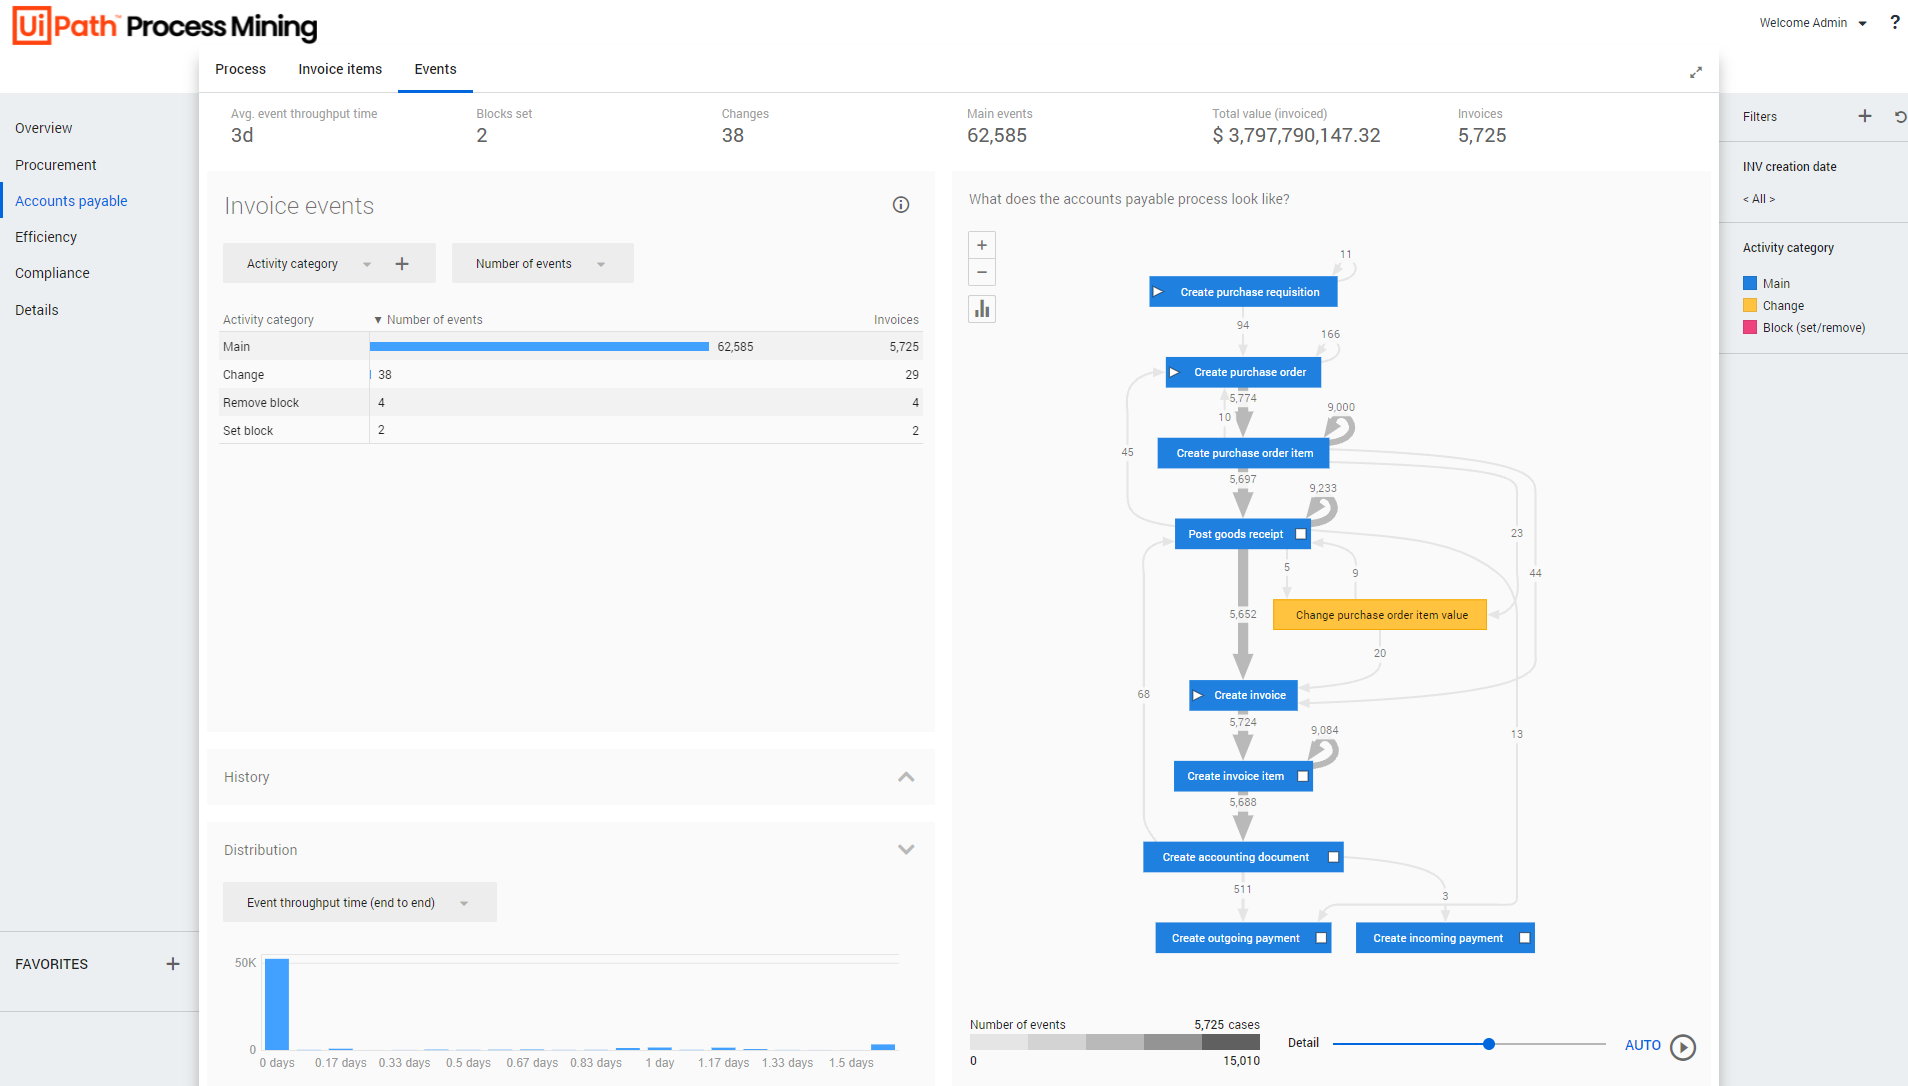The width and height of the screenshot is (1908, 1086).
Task: Click the Activity category column header
Action: [x=268, y=320]
